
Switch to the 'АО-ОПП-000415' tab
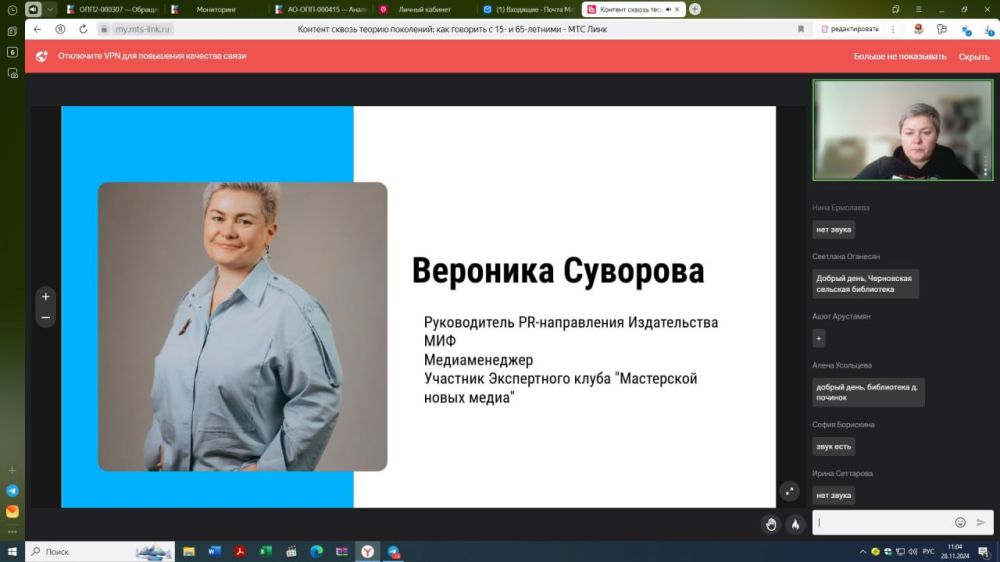pos(320,10)
